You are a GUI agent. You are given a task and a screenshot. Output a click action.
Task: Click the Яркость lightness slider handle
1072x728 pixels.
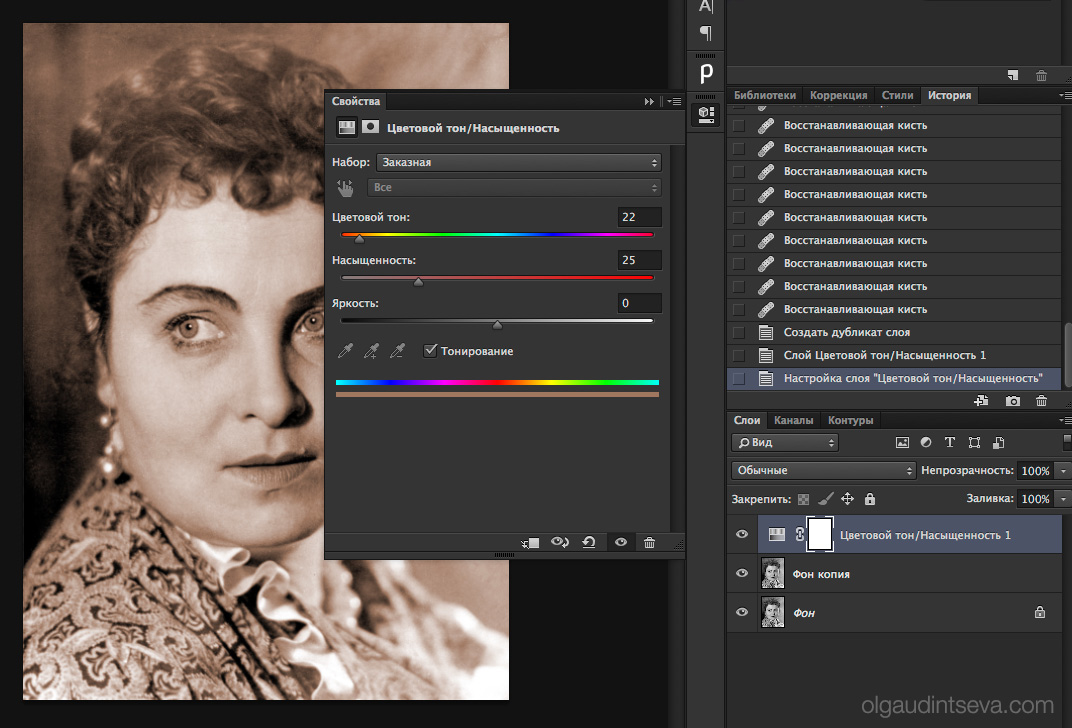click(x=498, y=325)
